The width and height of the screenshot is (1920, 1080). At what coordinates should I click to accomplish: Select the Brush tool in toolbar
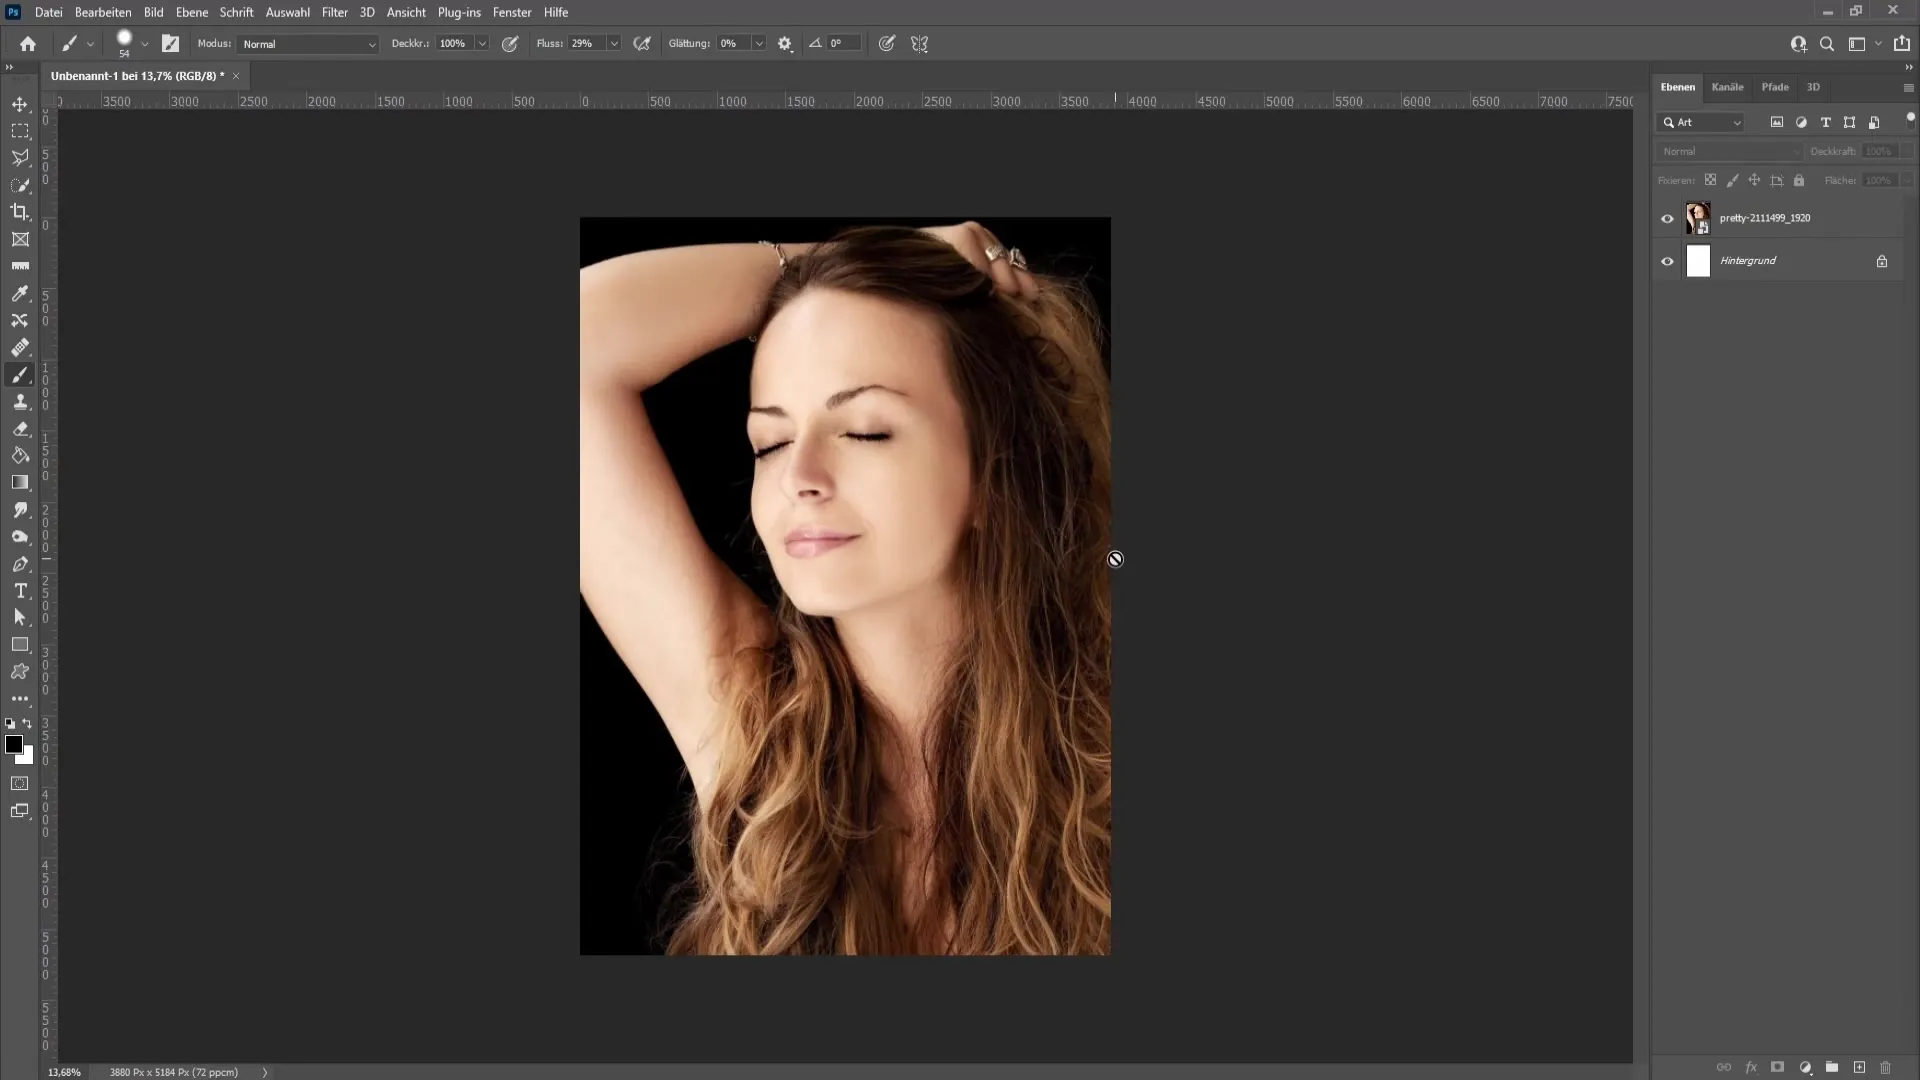click(20, 373)
